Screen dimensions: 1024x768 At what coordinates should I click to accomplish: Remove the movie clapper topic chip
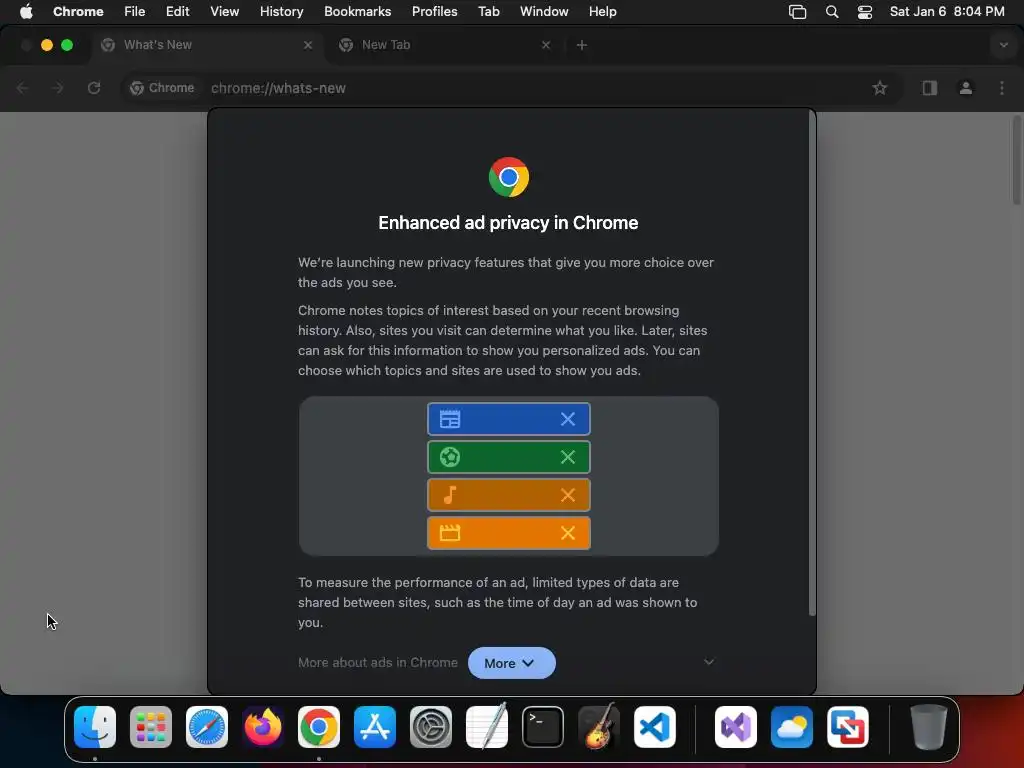pos(568,533)
